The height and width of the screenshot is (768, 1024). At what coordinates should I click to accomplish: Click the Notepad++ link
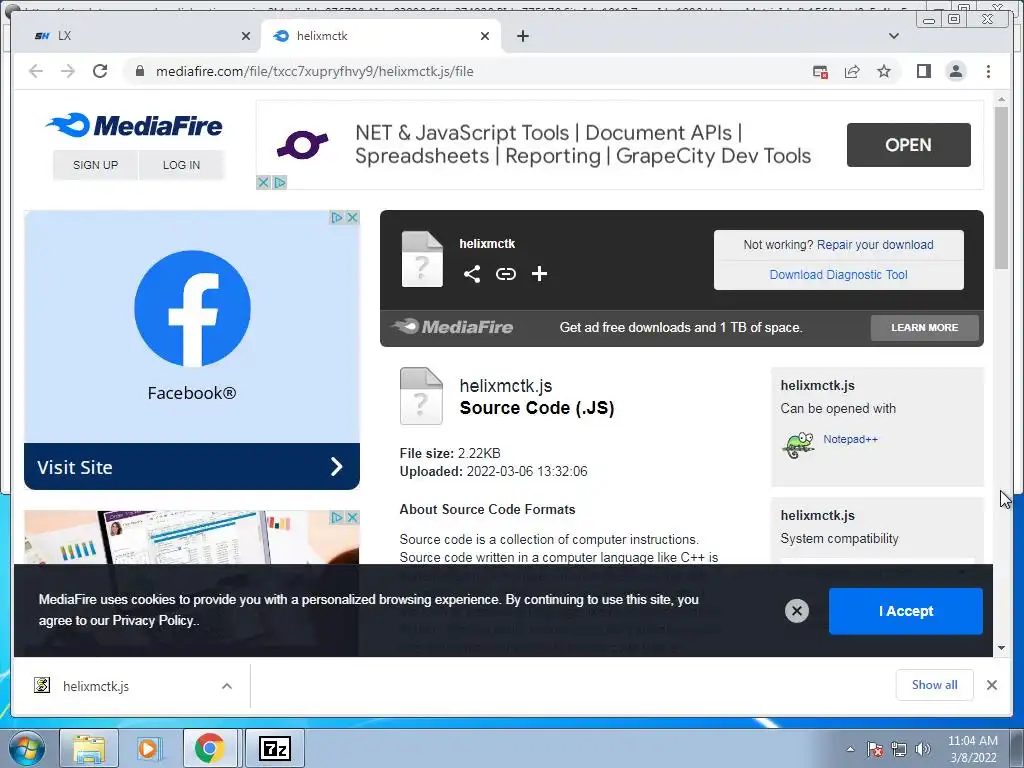850,440
